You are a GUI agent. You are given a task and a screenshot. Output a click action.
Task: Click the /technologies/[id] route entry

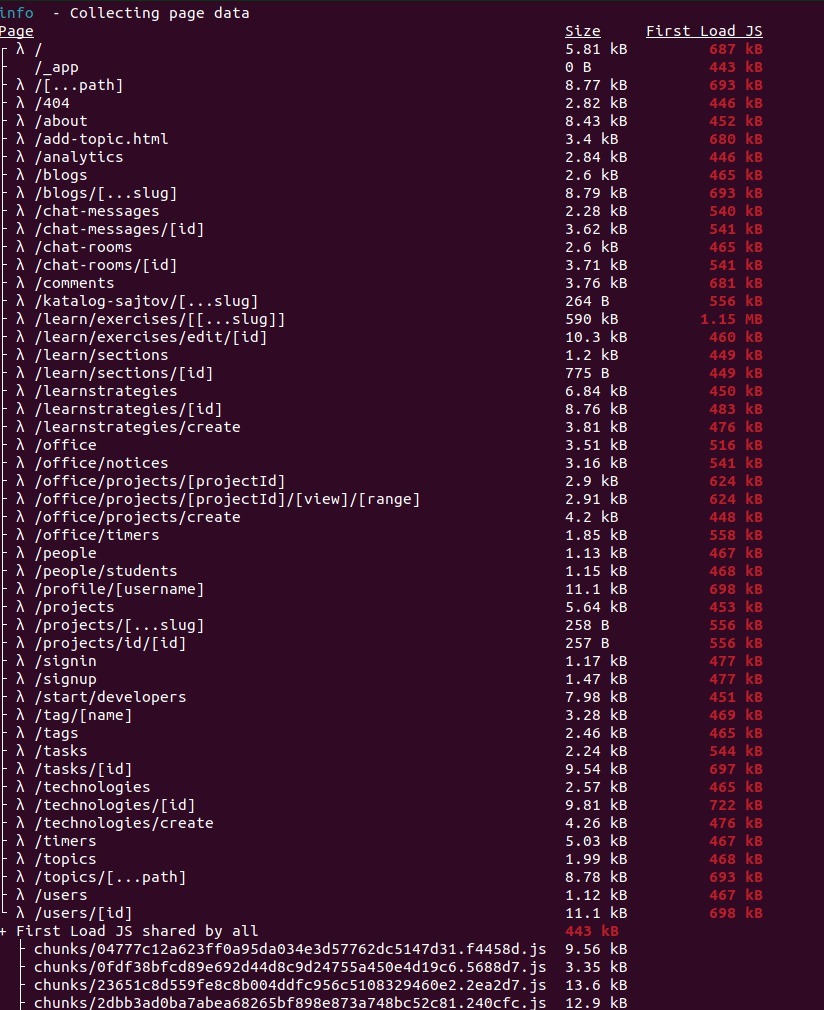(x=115, y=805)
